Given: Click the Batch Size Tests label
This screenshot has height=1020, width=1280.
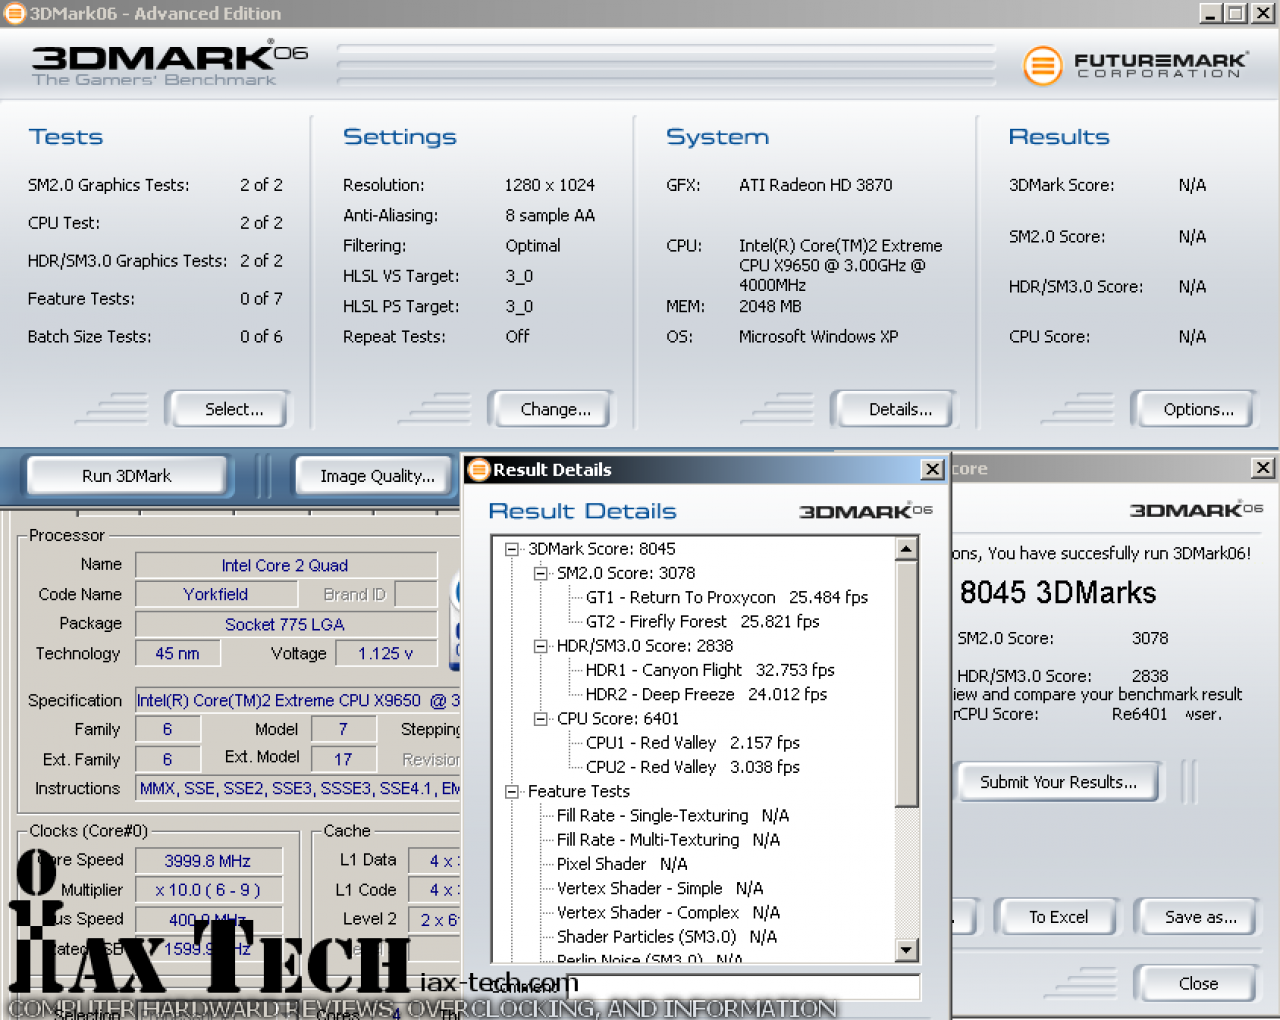Looking at the screenshot, I should 89,337.
